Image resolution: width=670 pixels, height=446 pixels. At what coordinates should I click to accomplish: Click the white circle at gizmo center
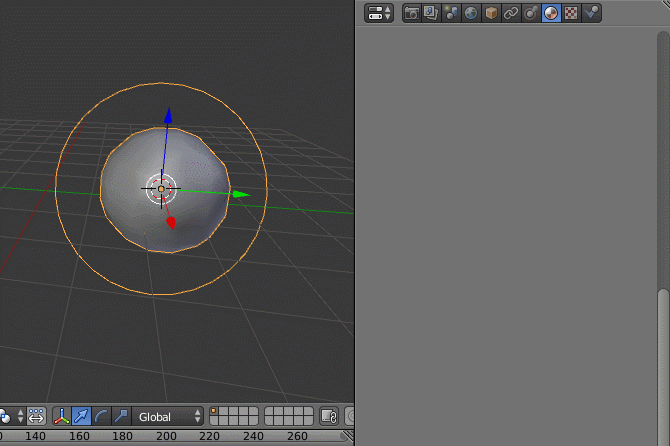pos(161,189)
